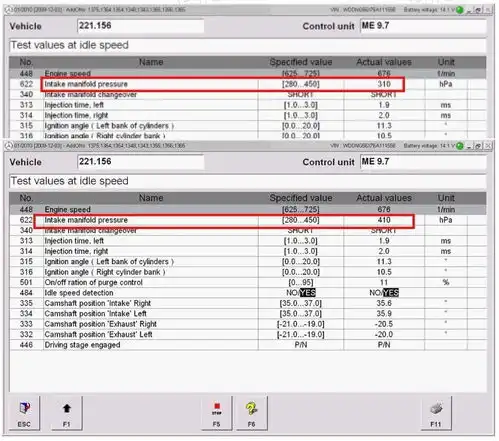The height and width of the screenshot is (441, 499).
Task: Click green battery status indicator in lower window
Action: click(x=460, y=146)
